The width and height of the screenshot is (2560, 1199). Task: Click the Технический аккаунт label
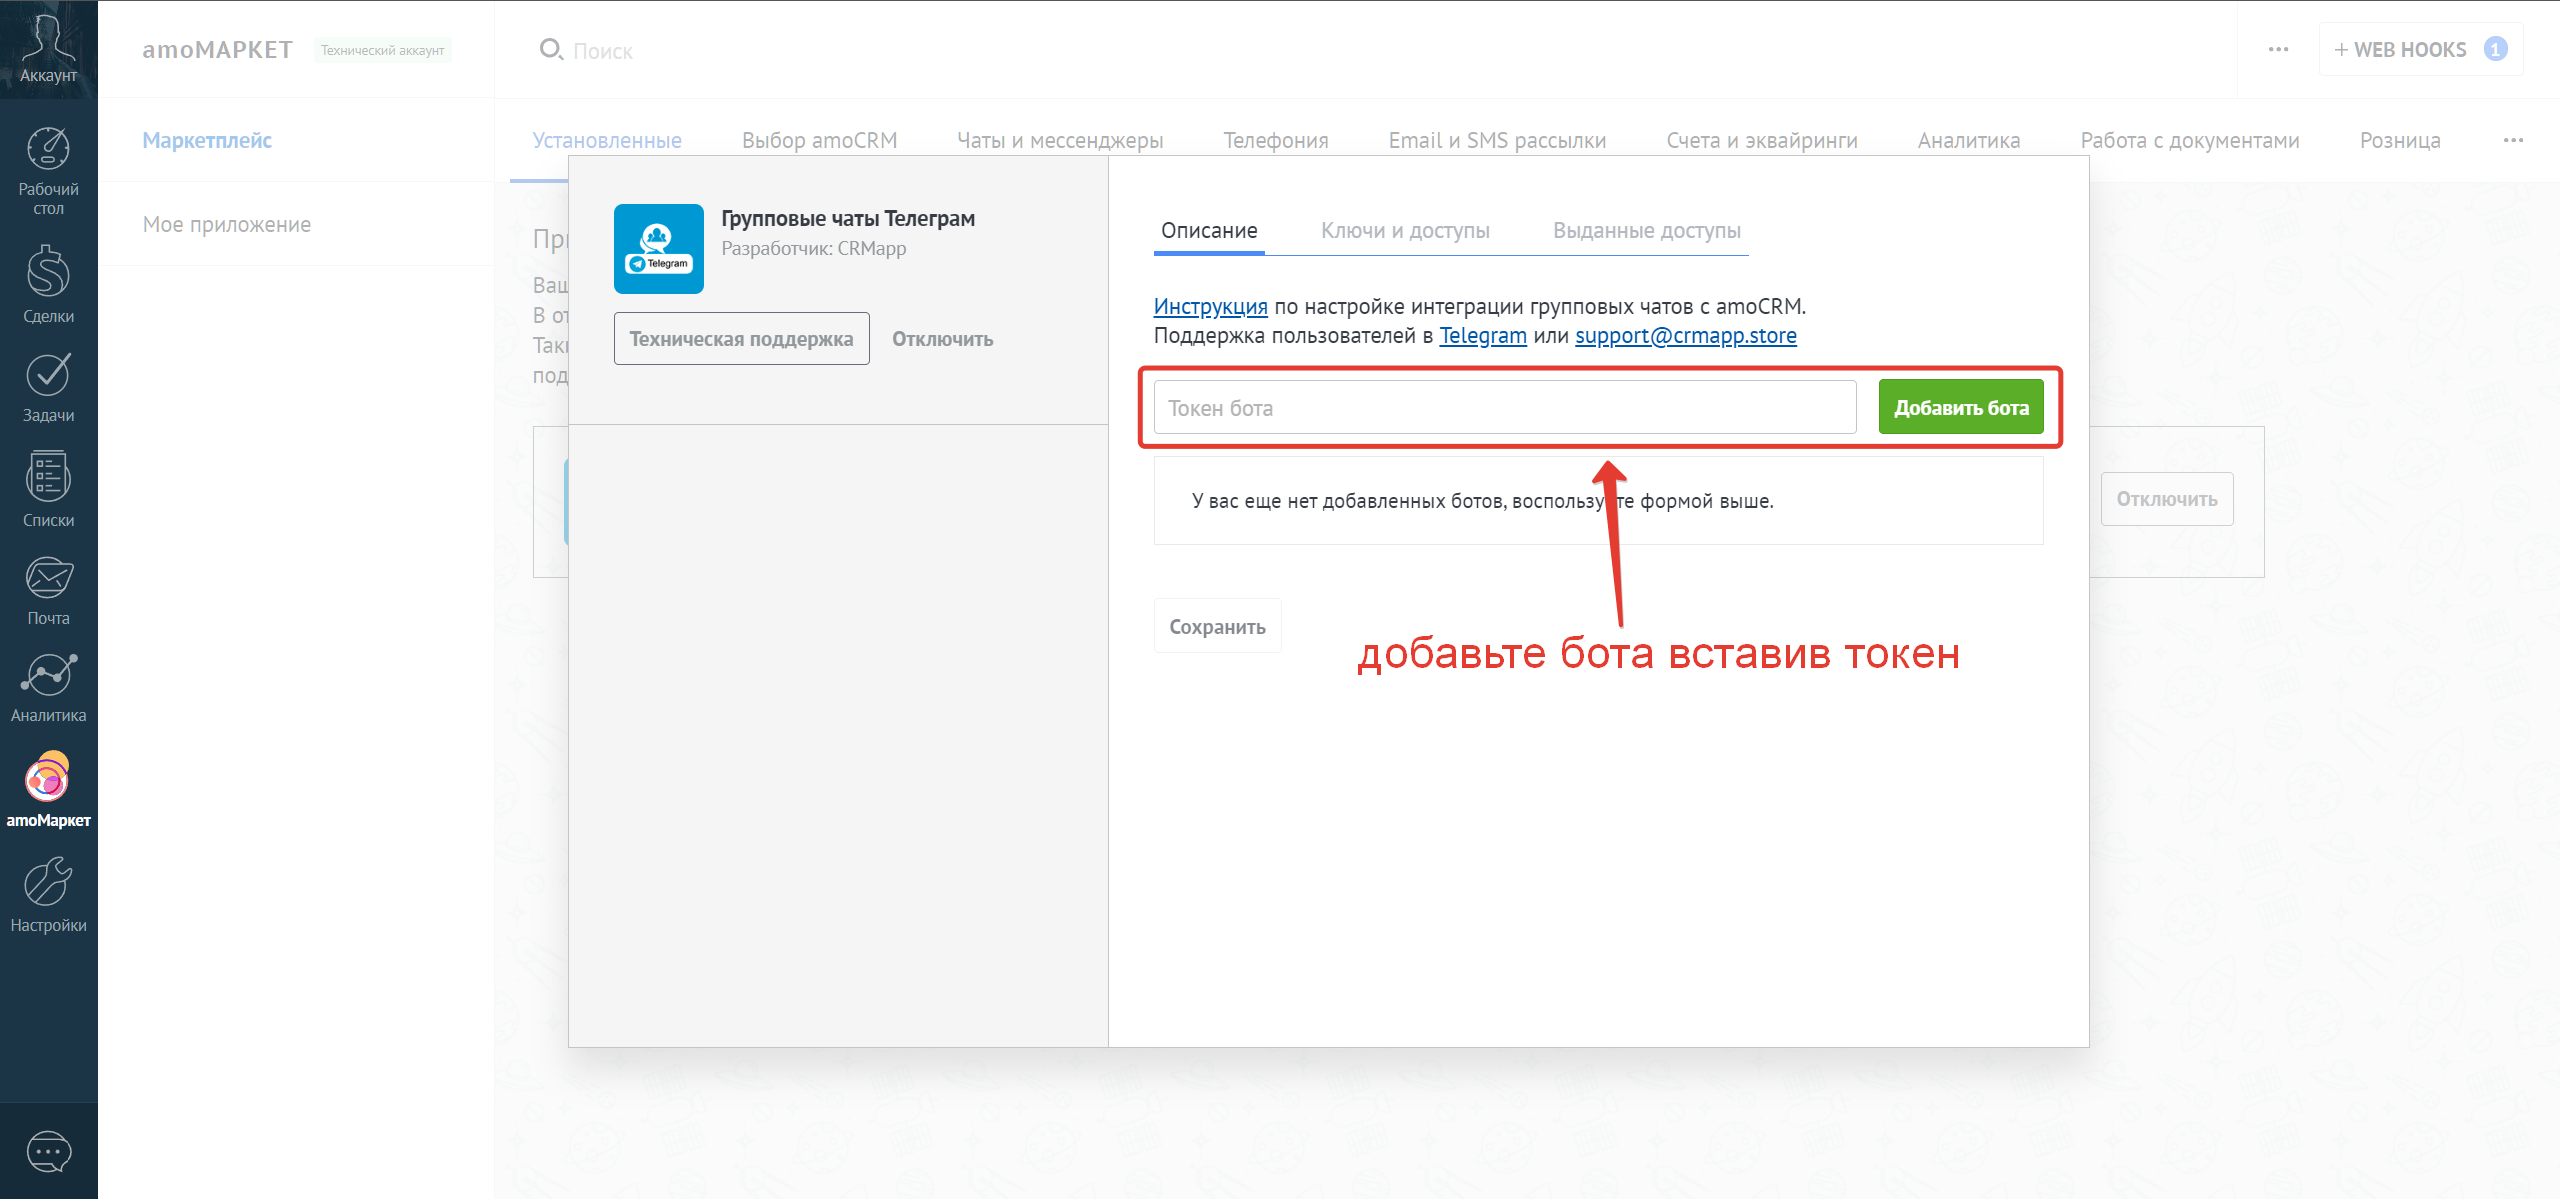(x=382, y=50)
